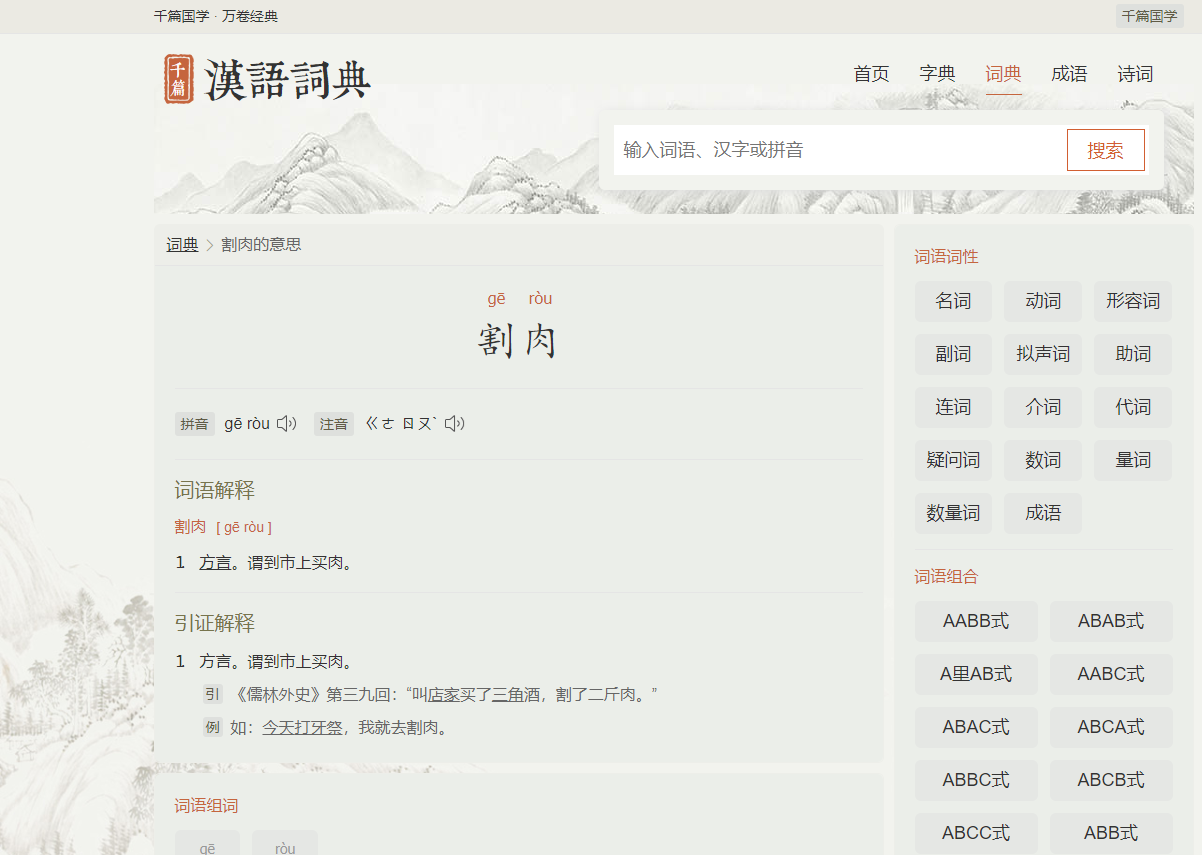The width and height of the screenshot is (1202, 855).
Task: Click the 搜索 search button
Action: pyautogui.click(x=1106, y=149)
